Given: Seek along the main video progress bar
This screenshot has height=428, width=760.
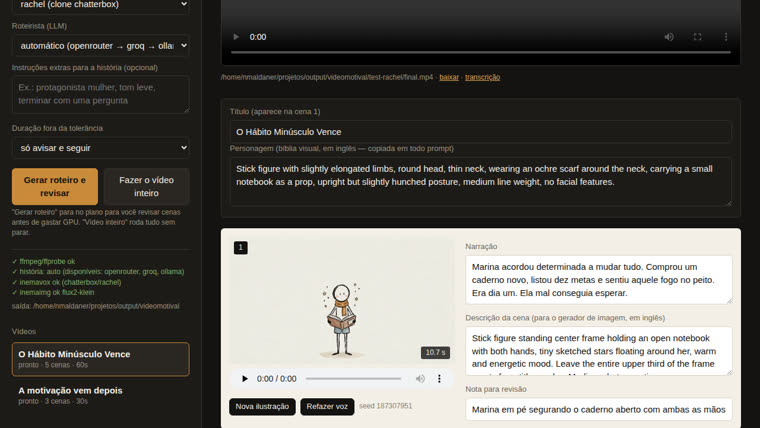Looking at the screenshot, I should 481,52.
